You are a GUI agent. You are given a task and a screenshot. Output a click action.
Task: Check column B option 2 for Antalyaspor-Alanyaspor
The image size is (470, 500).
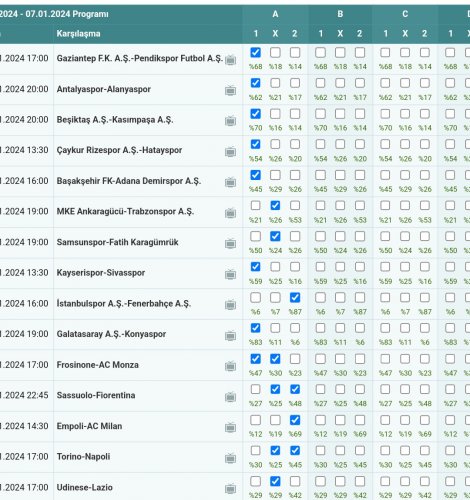point(360,83)
